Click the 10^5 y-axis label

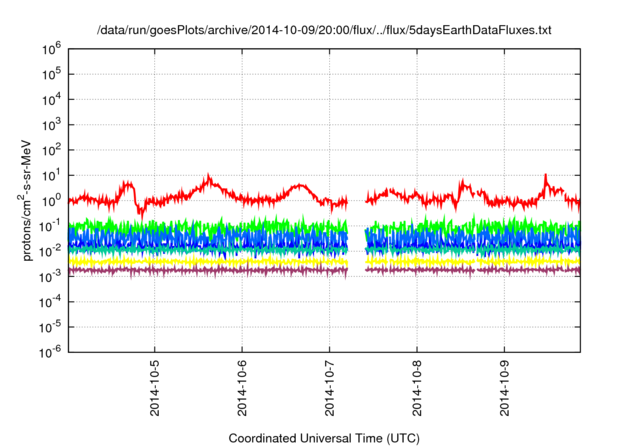(x=51, y=75)
